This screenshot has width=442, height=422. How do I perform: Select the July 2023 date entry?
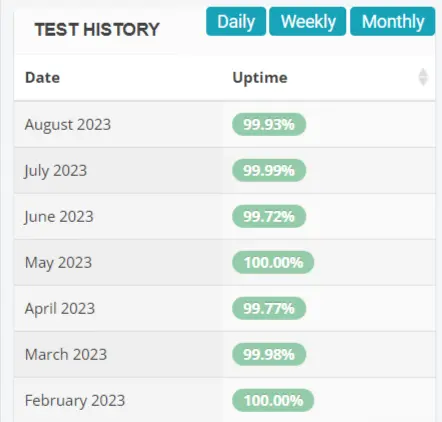click(x=55, y=171)
